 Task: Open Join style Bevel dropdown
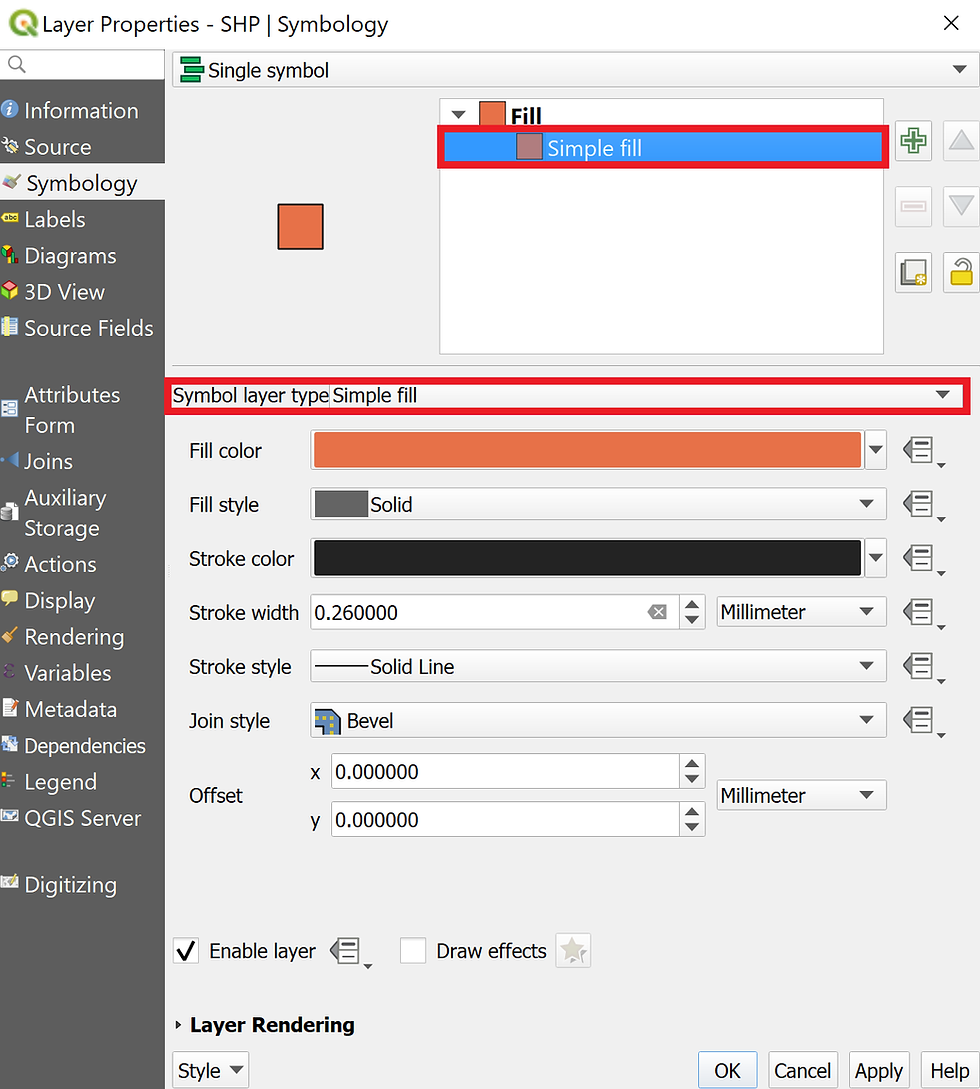pos(598,721)
